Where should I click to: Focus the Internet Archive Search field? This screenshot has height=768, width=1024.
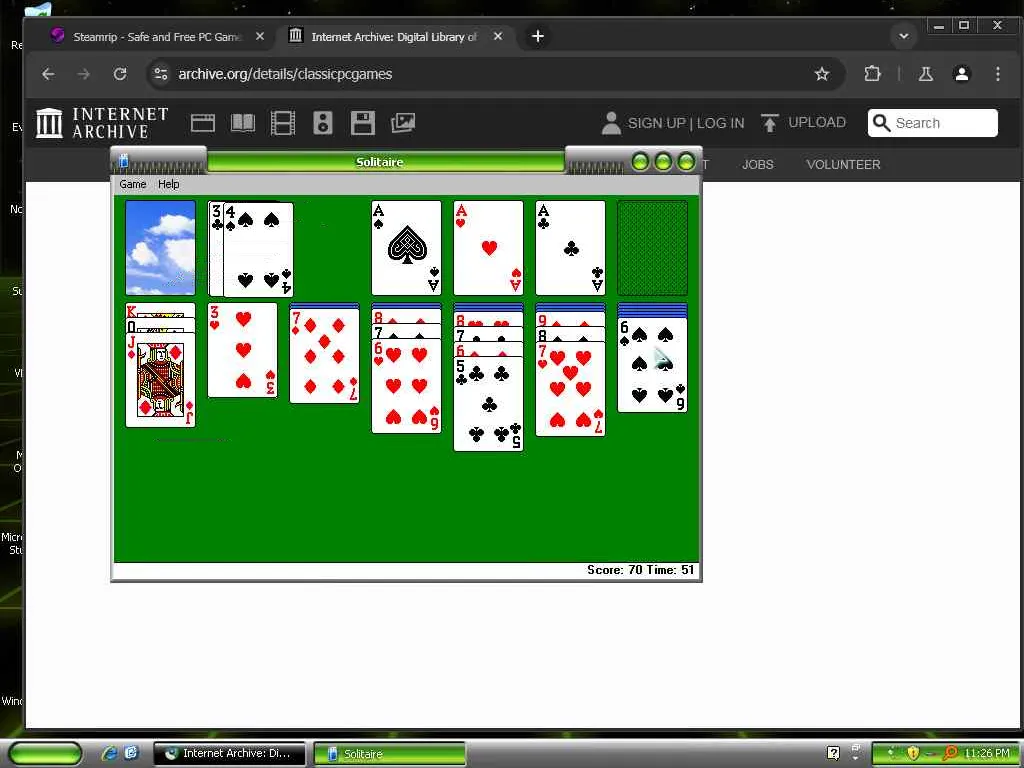click(933, 123)
